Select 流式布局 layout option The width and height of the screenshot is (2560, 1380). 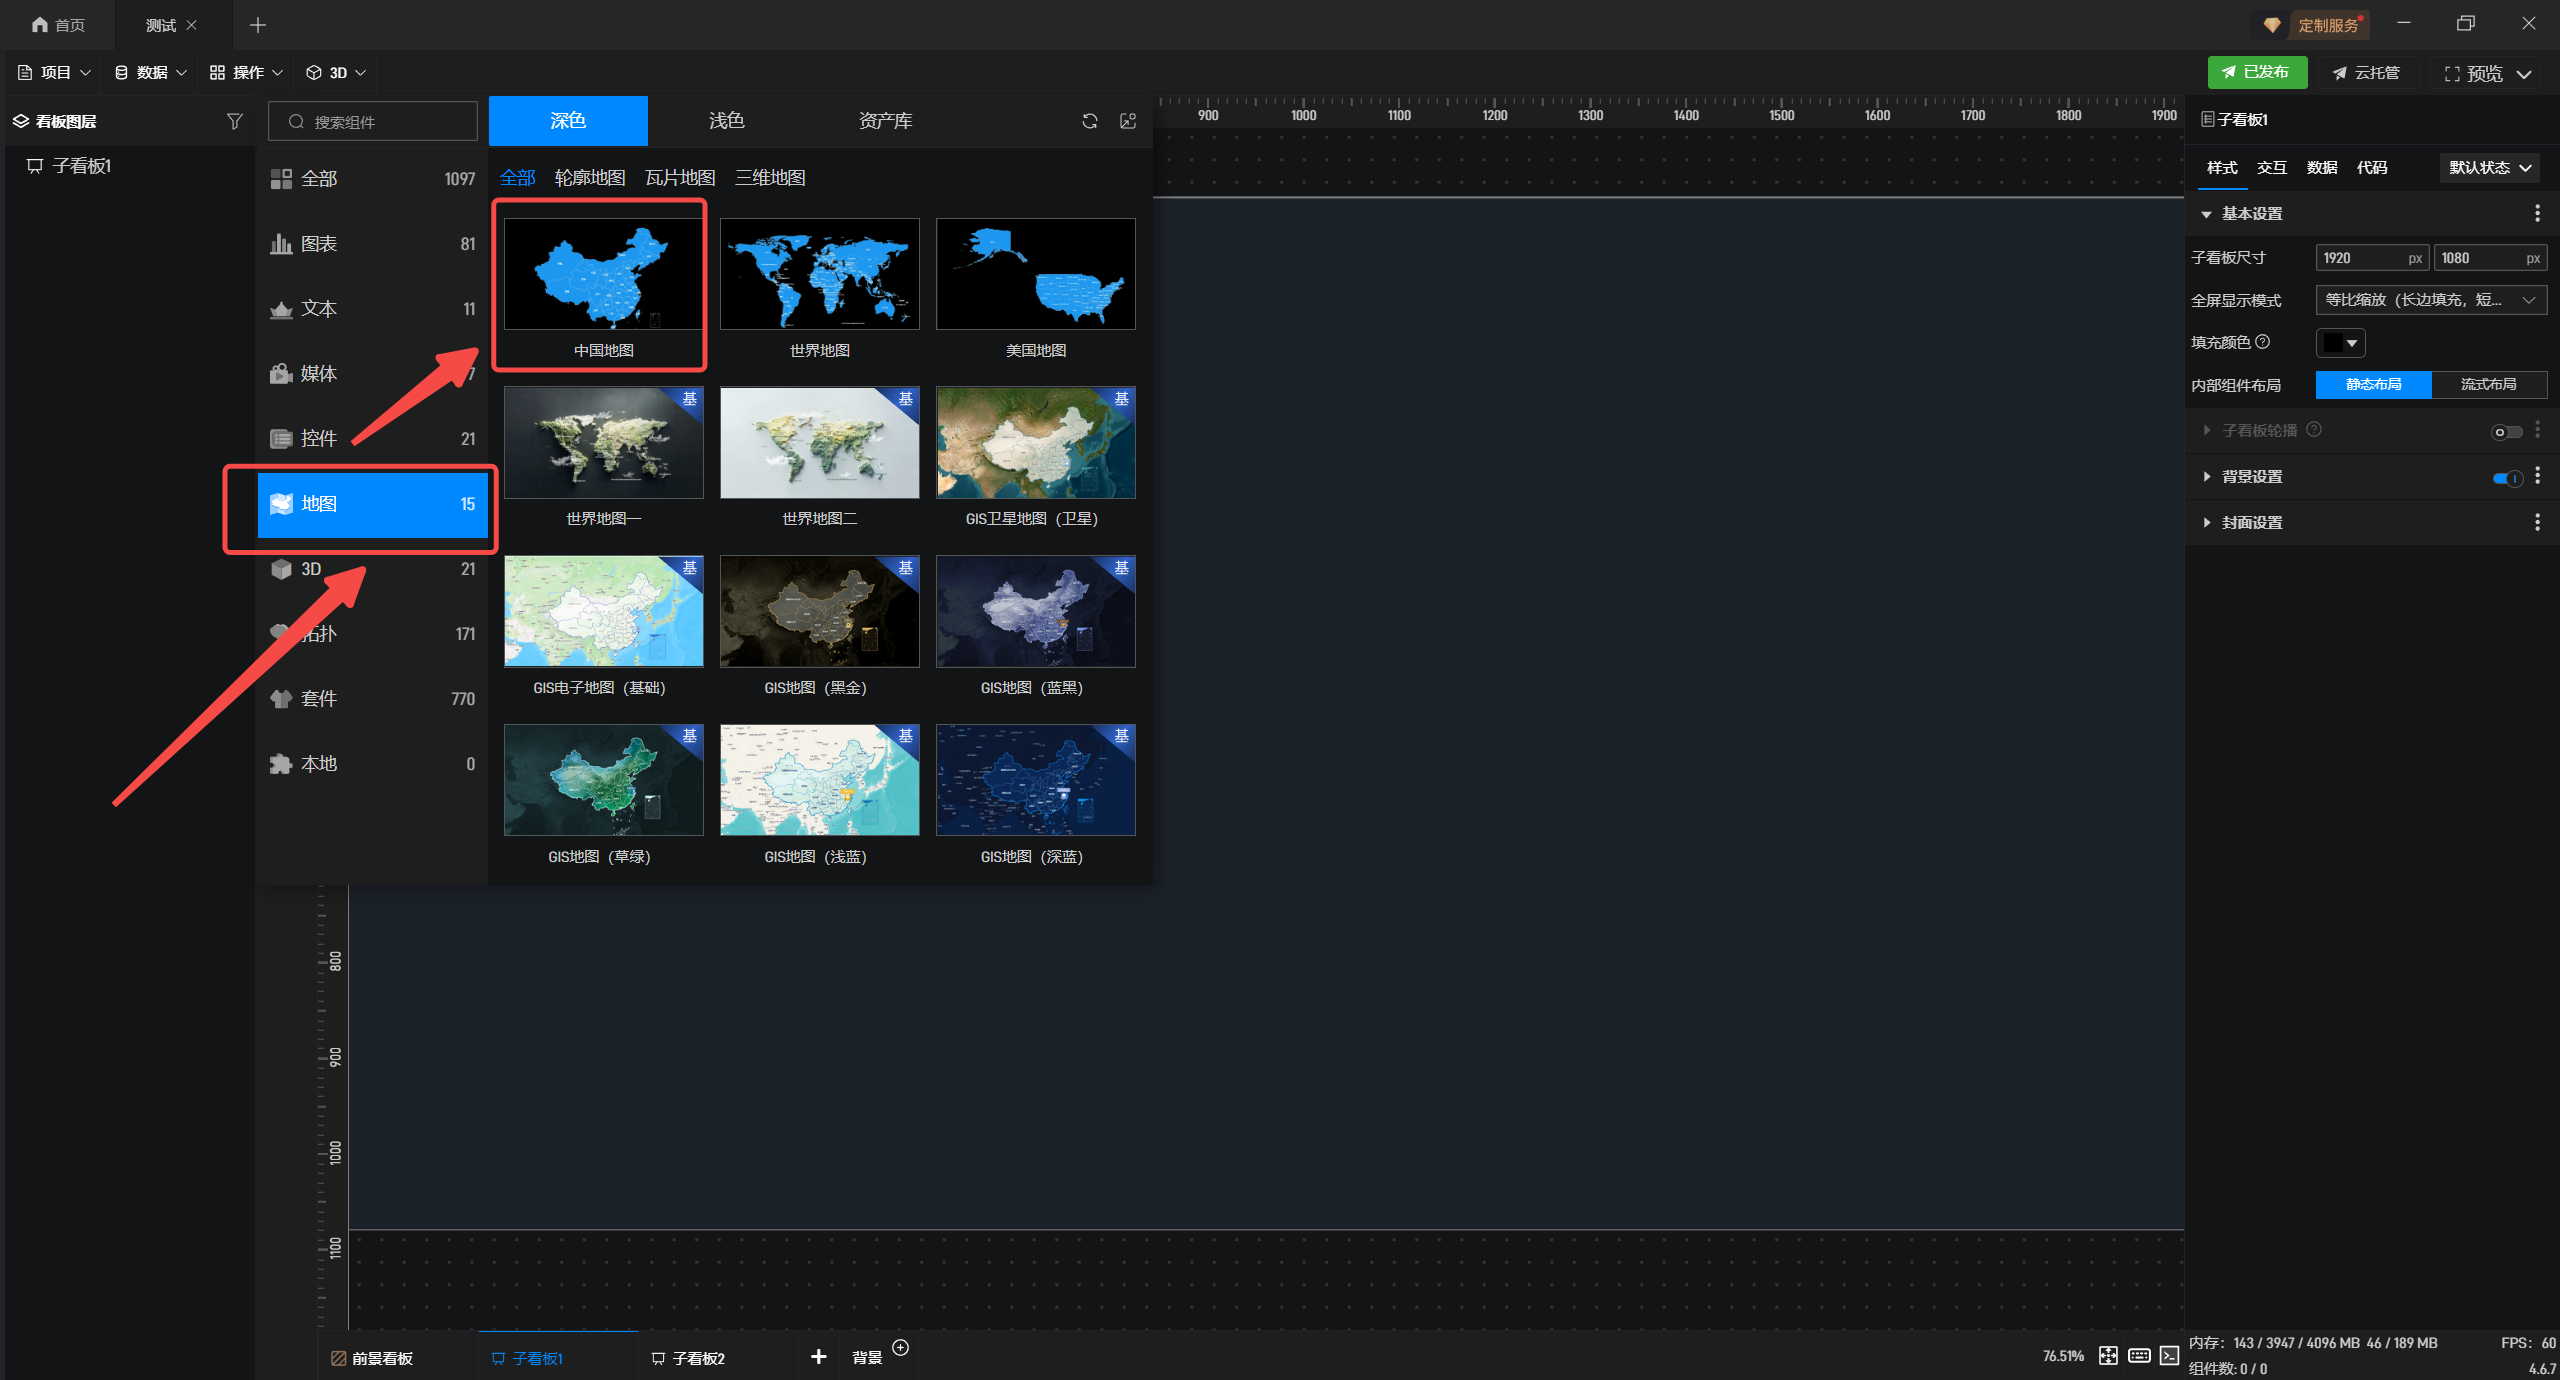(x=2488, y=385)
